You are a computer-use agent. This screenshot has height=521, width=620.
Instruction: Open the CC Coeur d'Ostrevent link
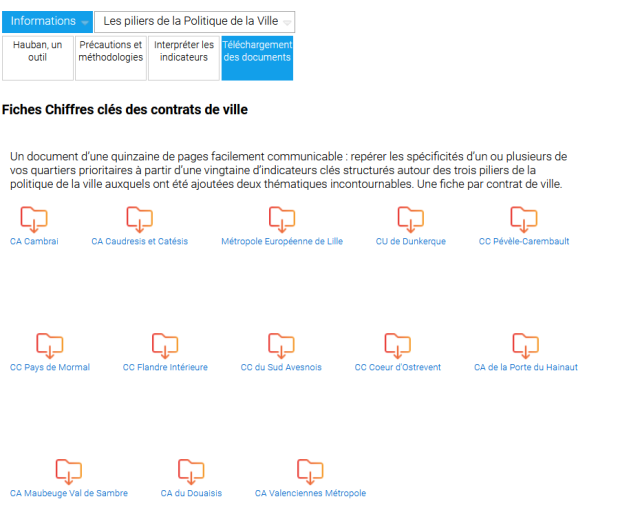(398, 367)
